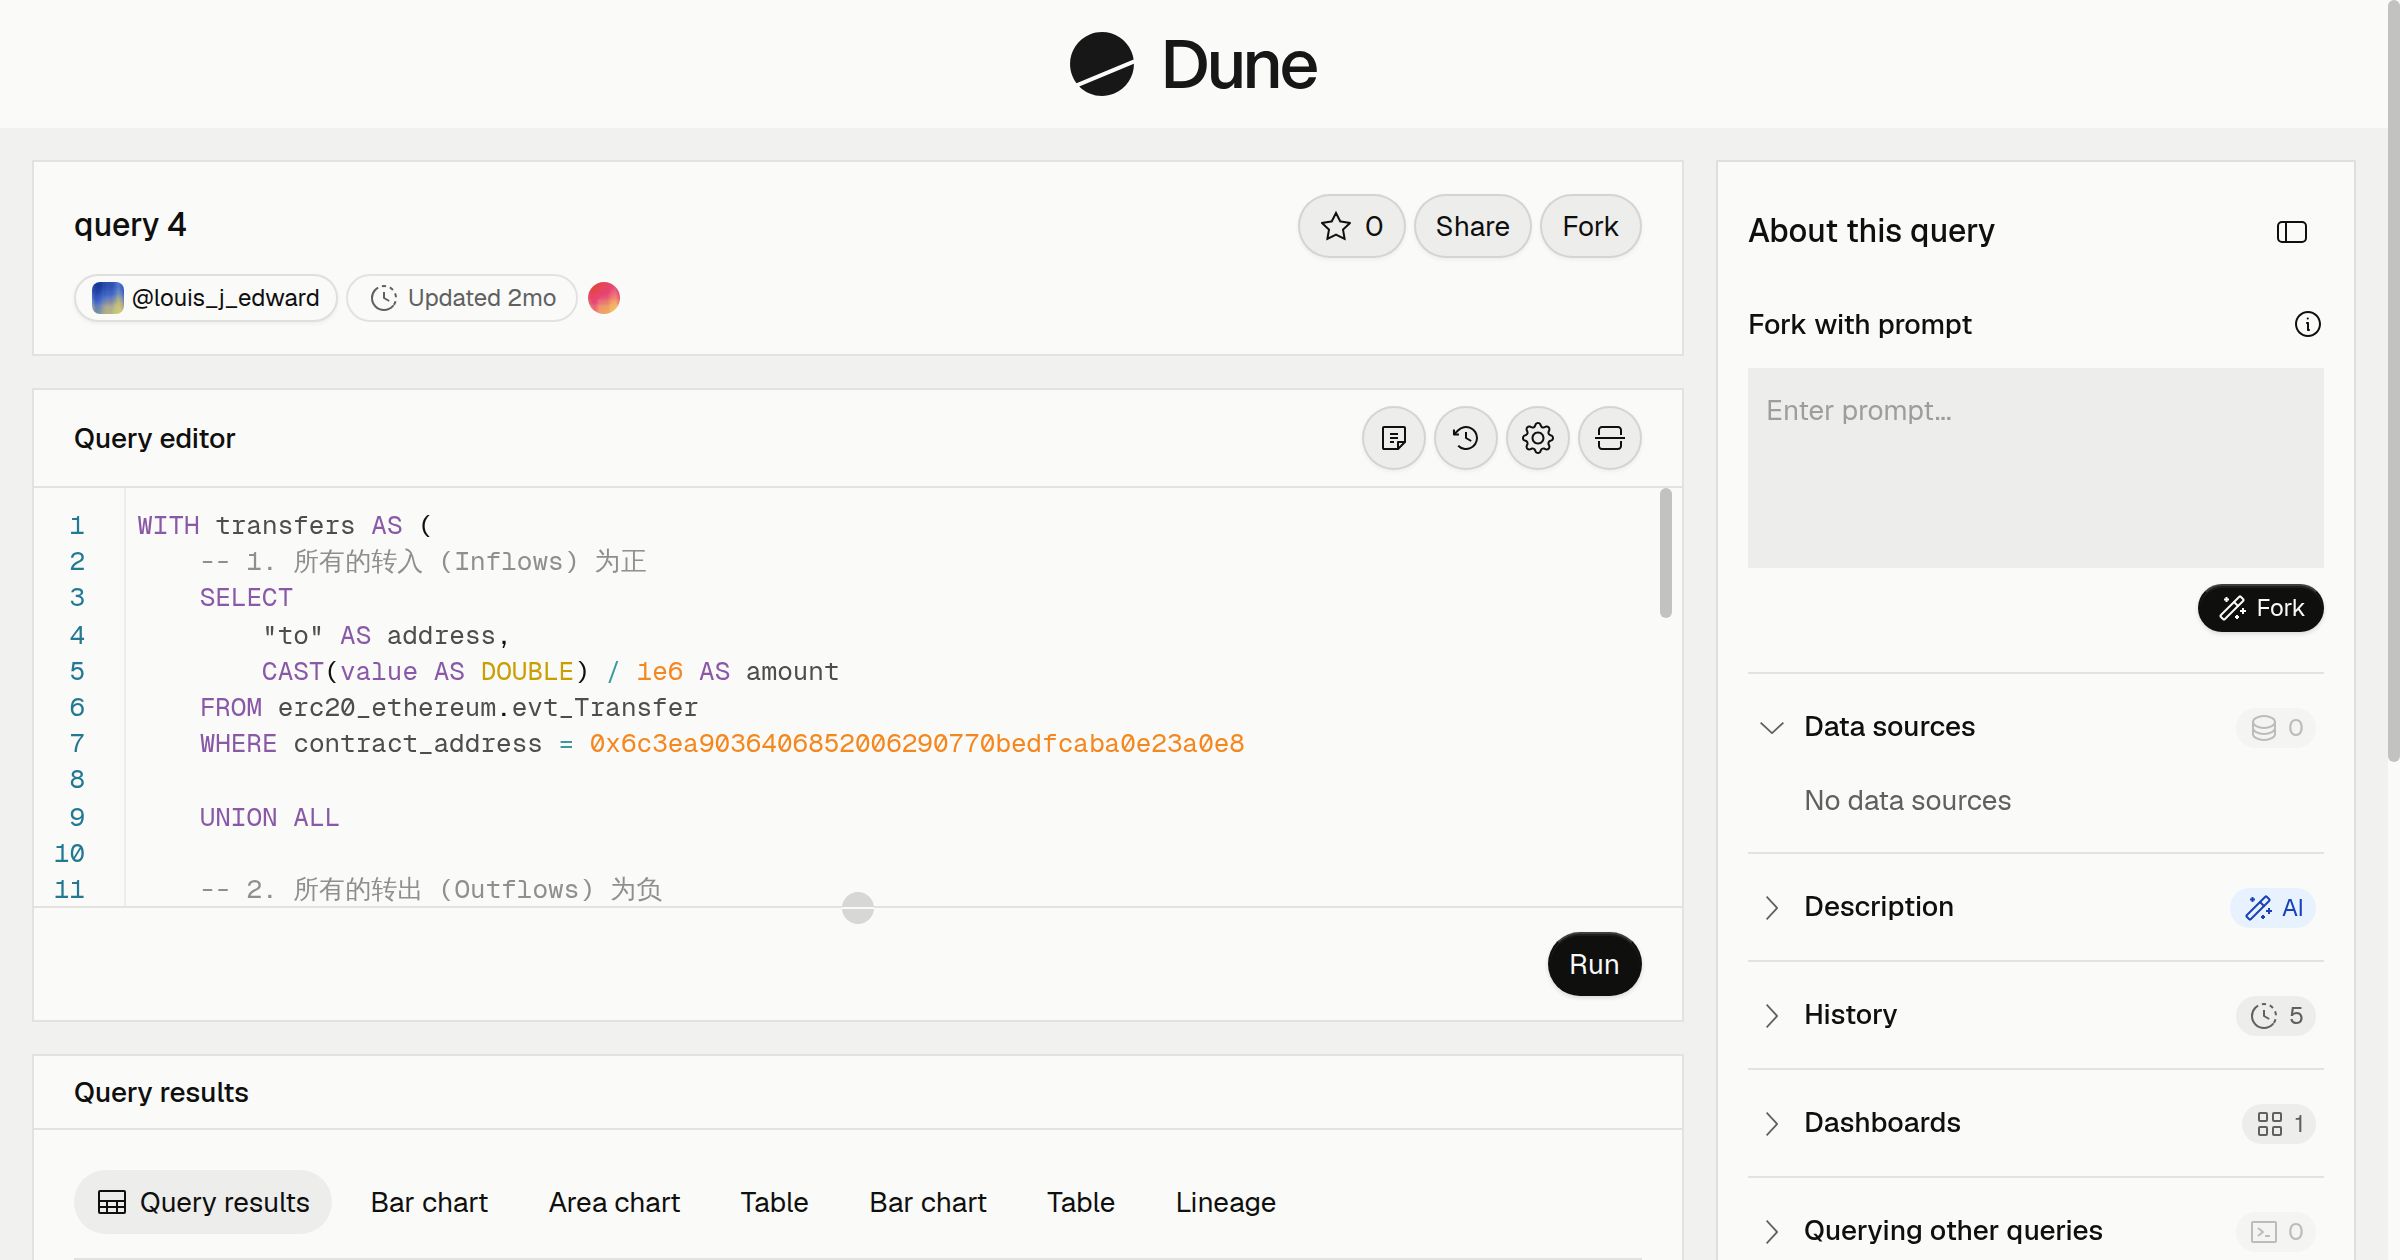Click the page vertical scrollbar
The width and height of the screenshot is (2400, 1260).
click(2393, 380)
